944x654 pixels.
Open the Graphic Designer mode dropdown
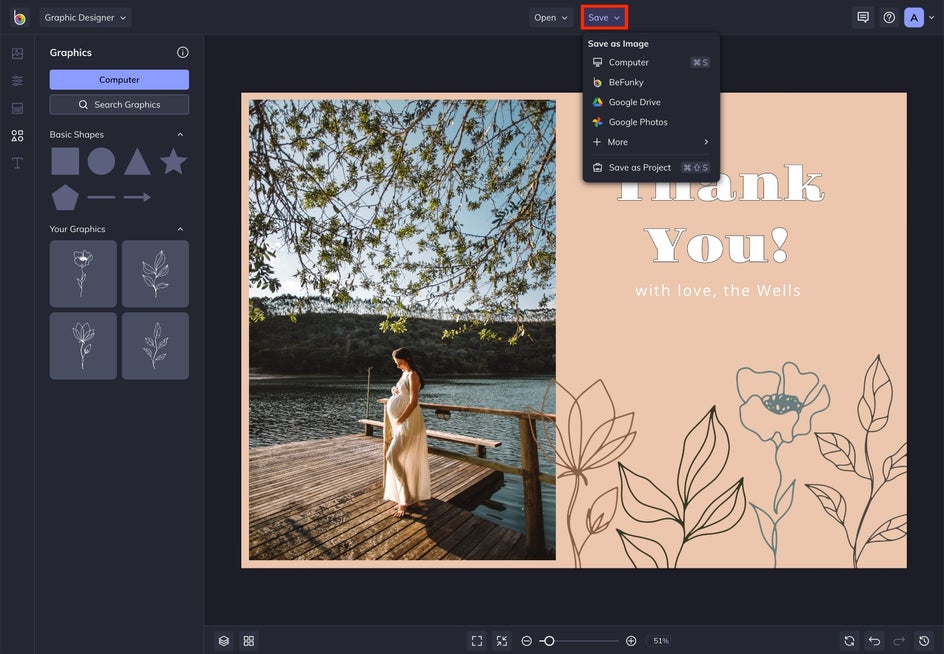(x=85, y=17)
